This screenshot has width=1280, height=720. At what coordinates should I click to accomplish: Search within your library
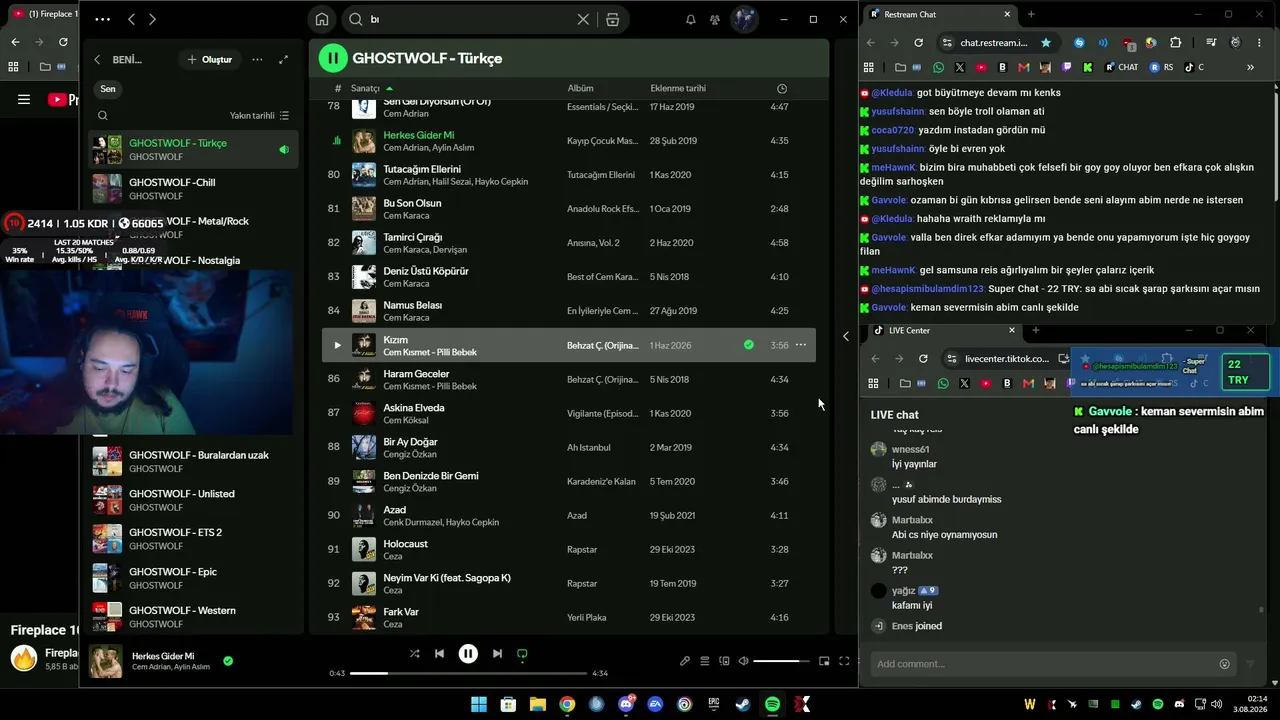(x=103, y=116)
